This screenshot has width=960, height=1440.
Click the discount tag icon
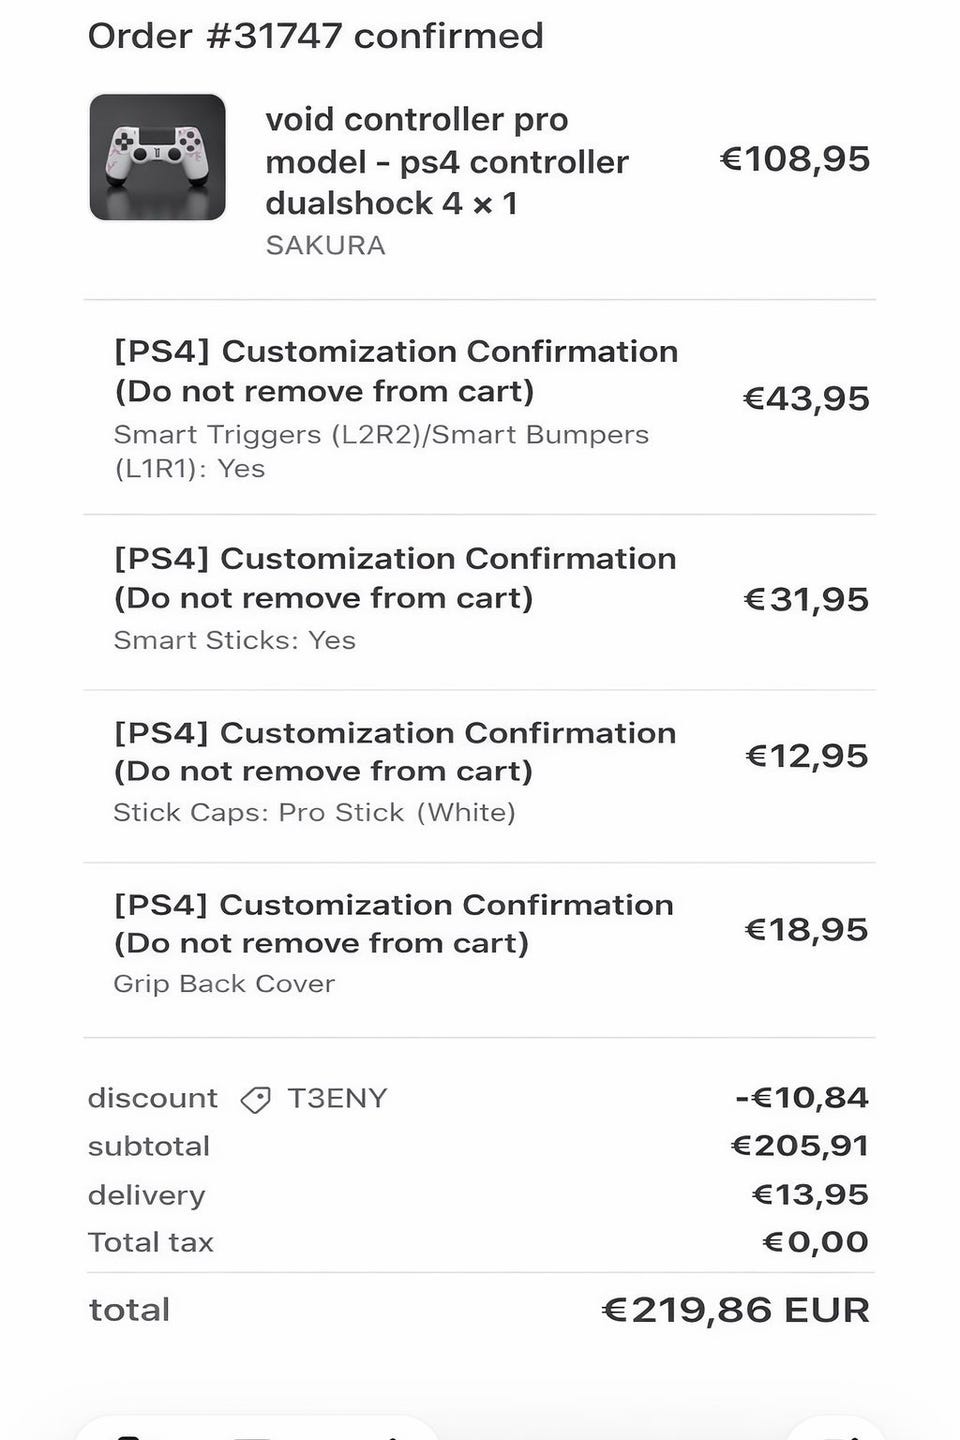(x=256, y=1100)
